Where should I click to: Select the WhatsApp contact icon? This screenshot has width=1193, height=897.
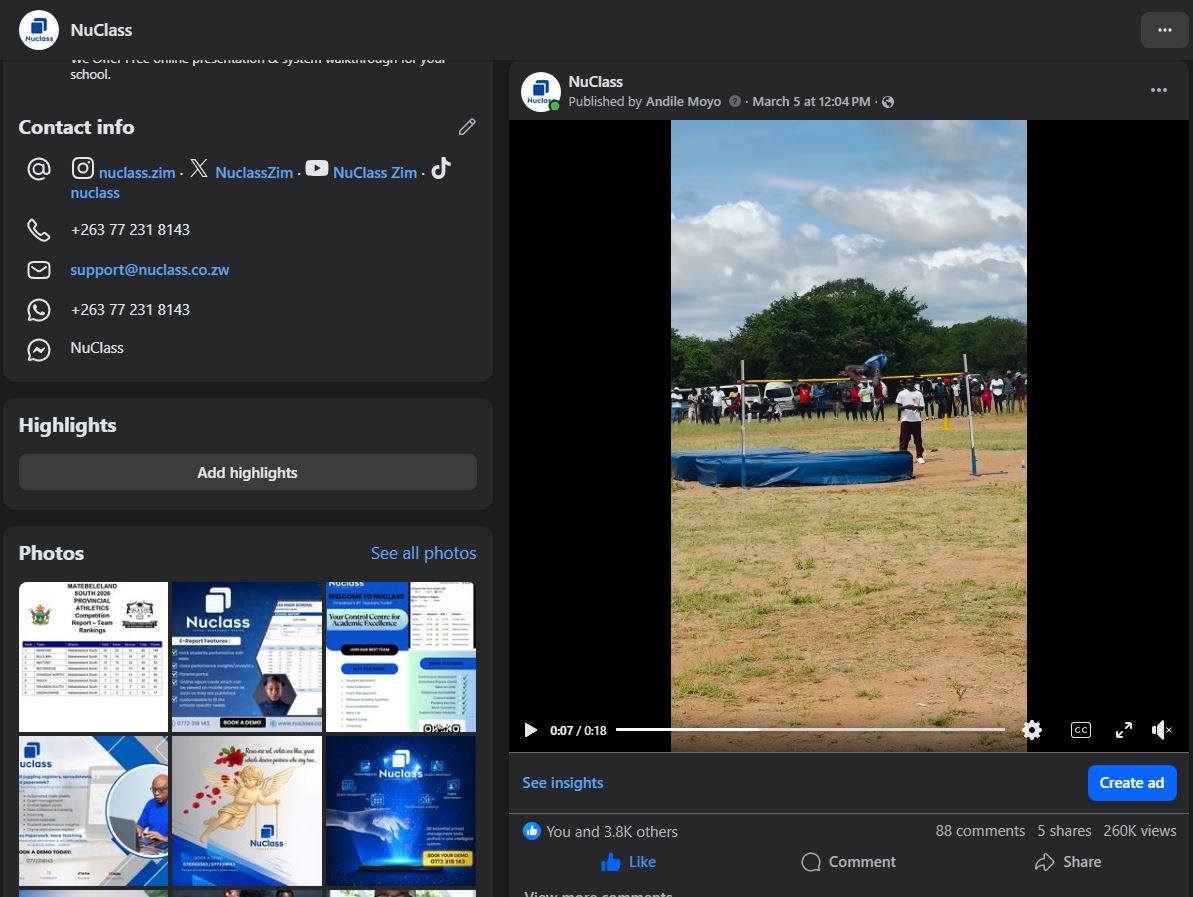(x=39, y=309)
